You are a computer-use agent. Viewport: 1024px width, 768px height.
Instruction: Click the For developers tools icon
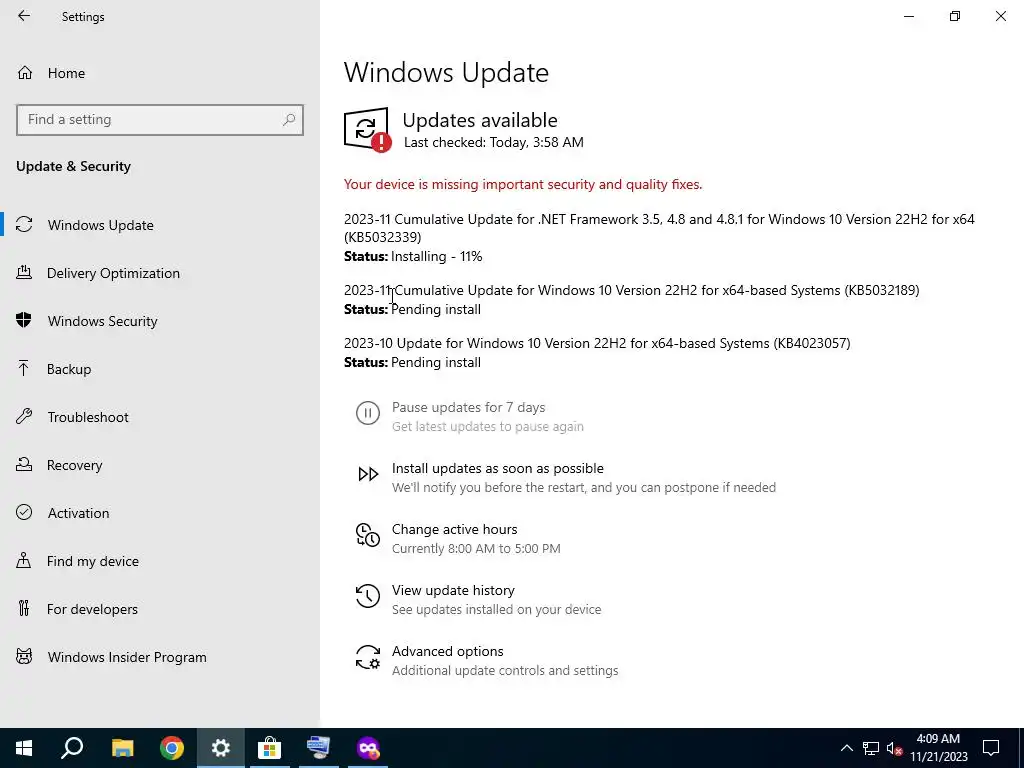pyautogui.click(x=24, y=608)
